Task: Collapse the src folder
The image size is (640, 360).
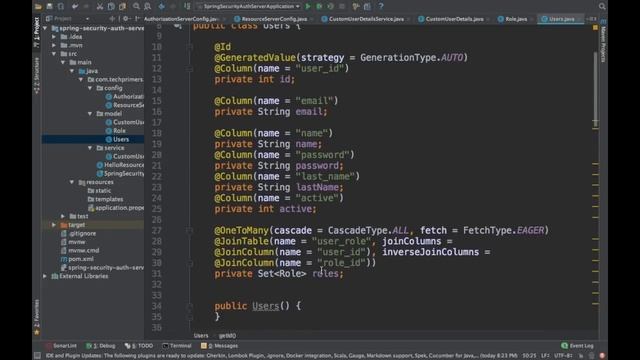Action: pos(54,54)
